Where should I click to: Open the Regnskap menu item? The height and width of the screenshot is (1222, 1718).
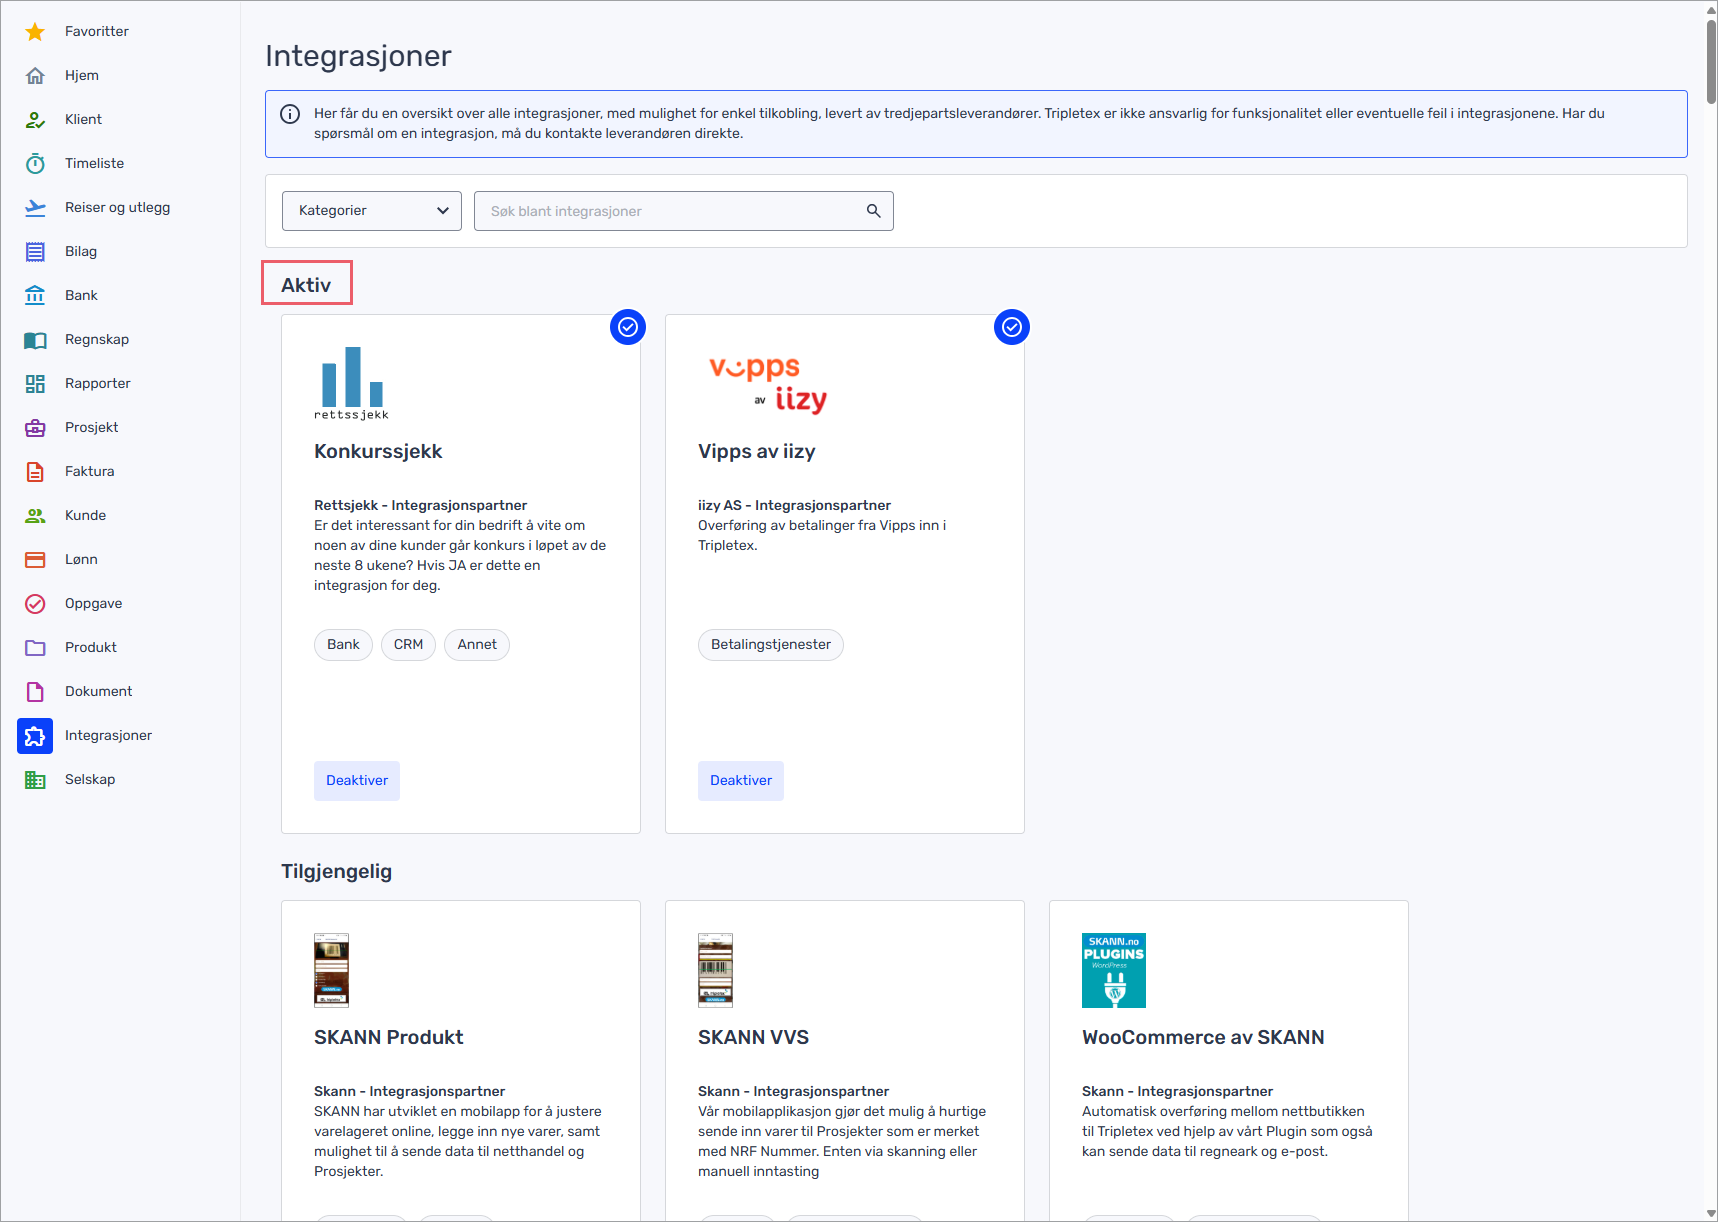[97, 340]
